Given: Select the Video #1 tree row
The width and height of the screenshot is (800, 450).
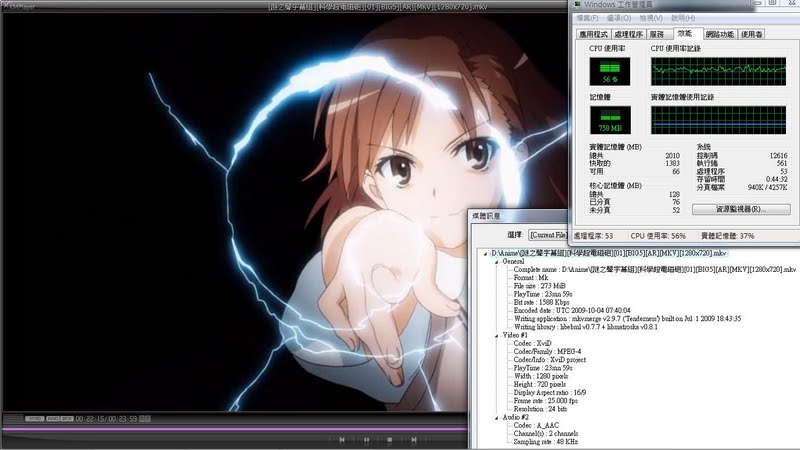Looking at the screenshot, I should 515,335.
